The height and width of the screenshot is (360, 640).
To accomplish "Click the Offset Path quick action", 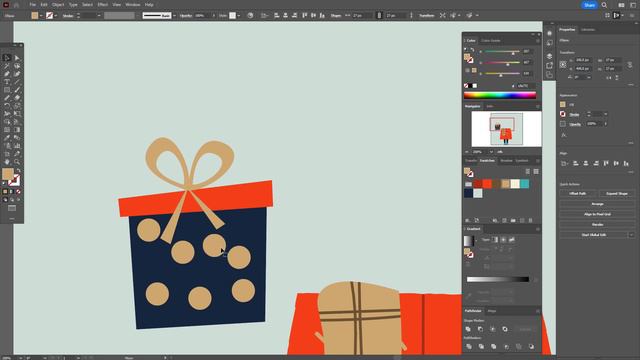I will (578, 193).
